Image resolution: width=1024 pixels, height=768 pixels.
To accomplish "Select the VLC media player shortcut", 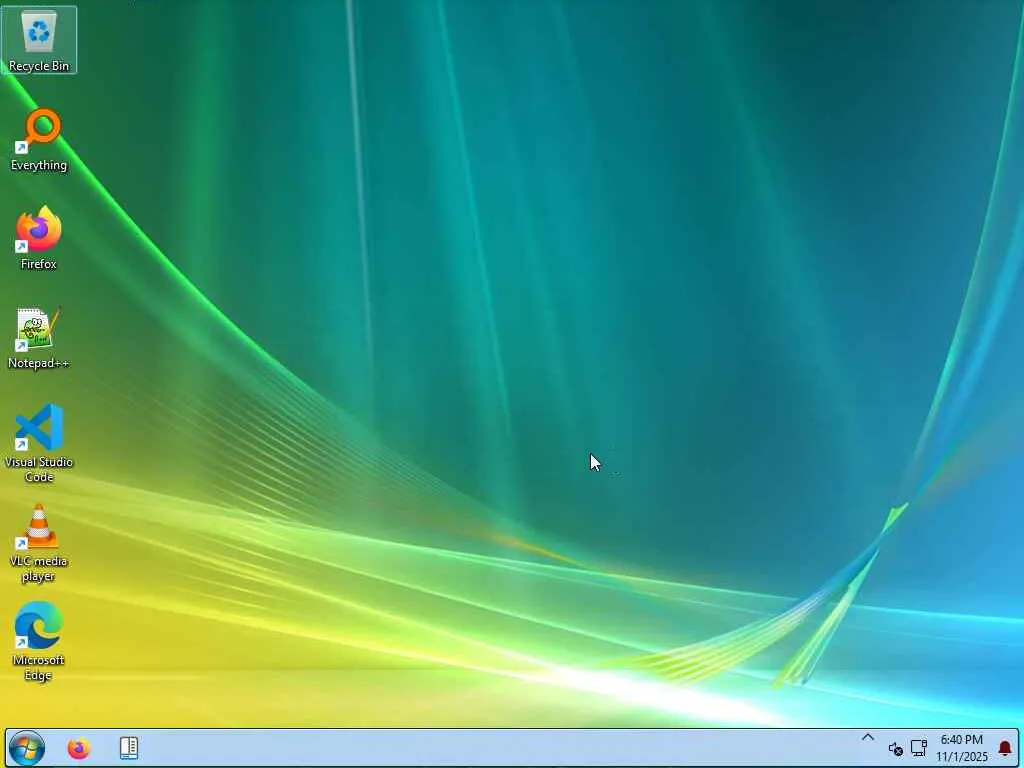I will click(39, 543).
